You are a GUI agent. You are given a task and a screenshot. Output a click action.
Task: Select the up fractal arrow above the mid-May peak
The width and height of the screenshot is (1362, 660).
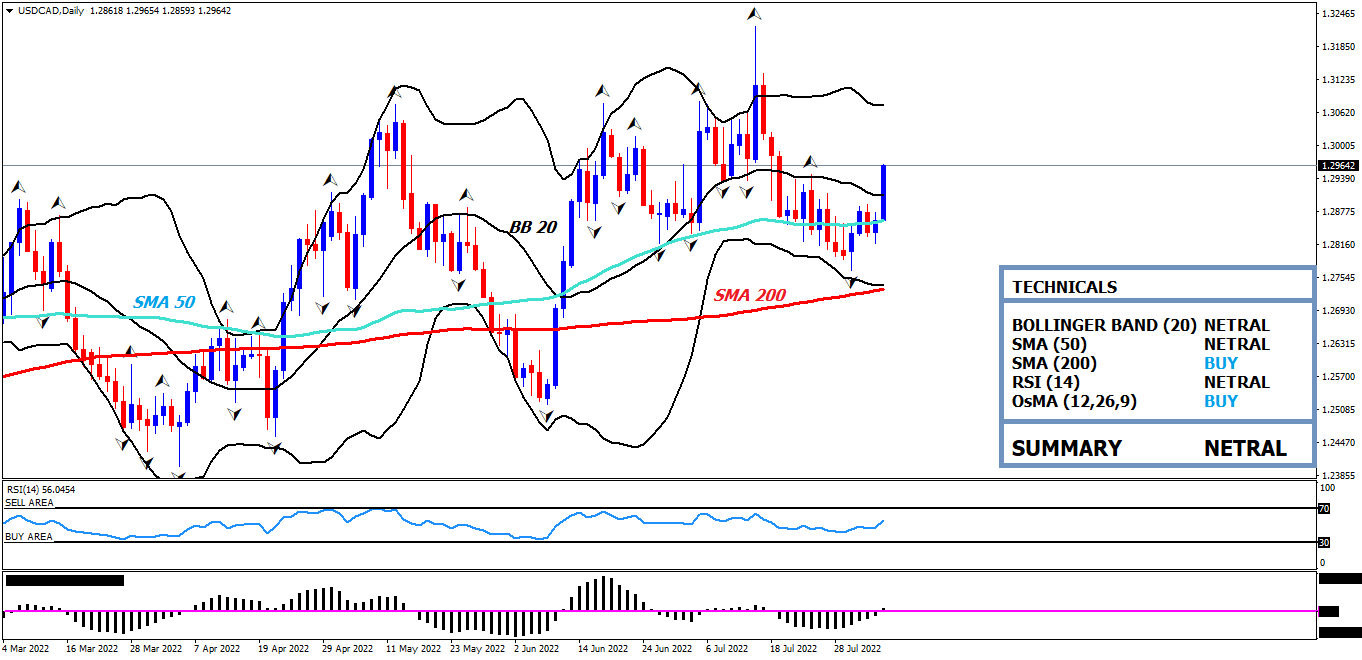coord(395,91)
